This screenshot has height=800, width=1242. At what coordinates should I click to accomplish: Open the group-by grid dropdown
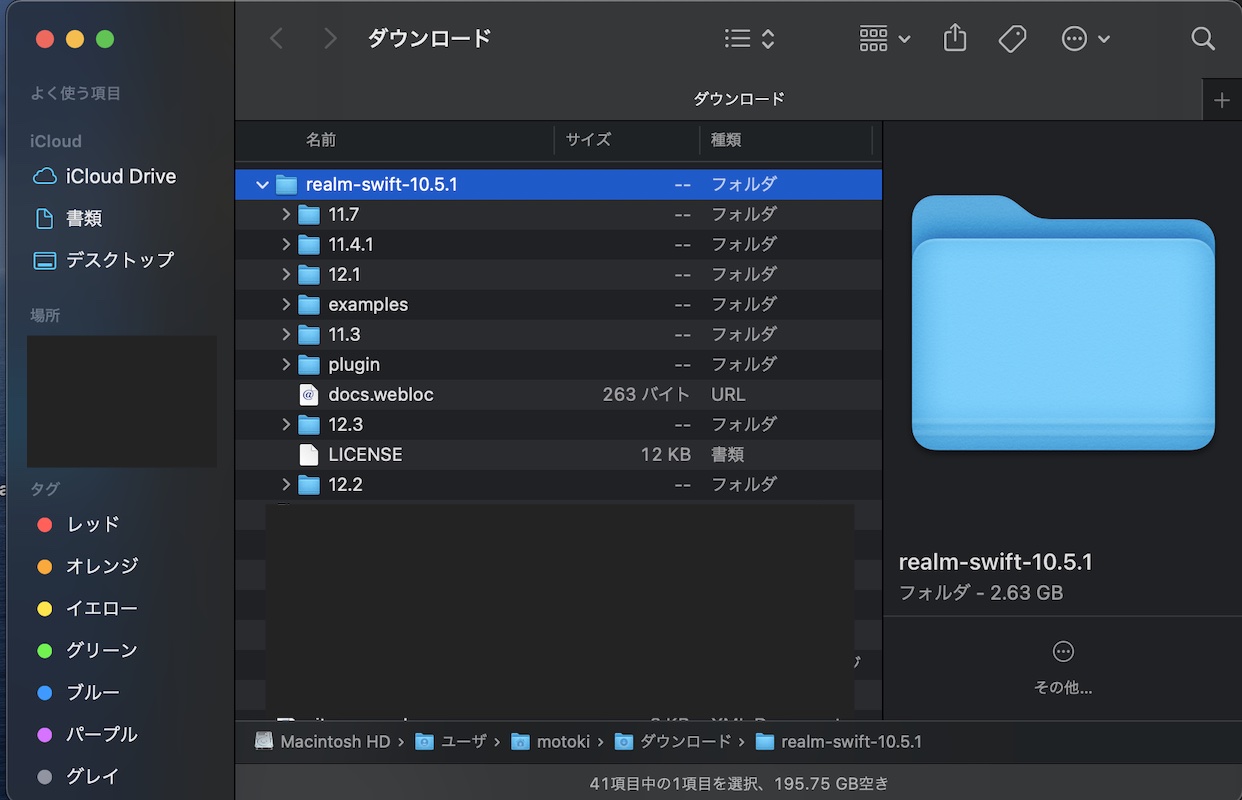(885, 39)
